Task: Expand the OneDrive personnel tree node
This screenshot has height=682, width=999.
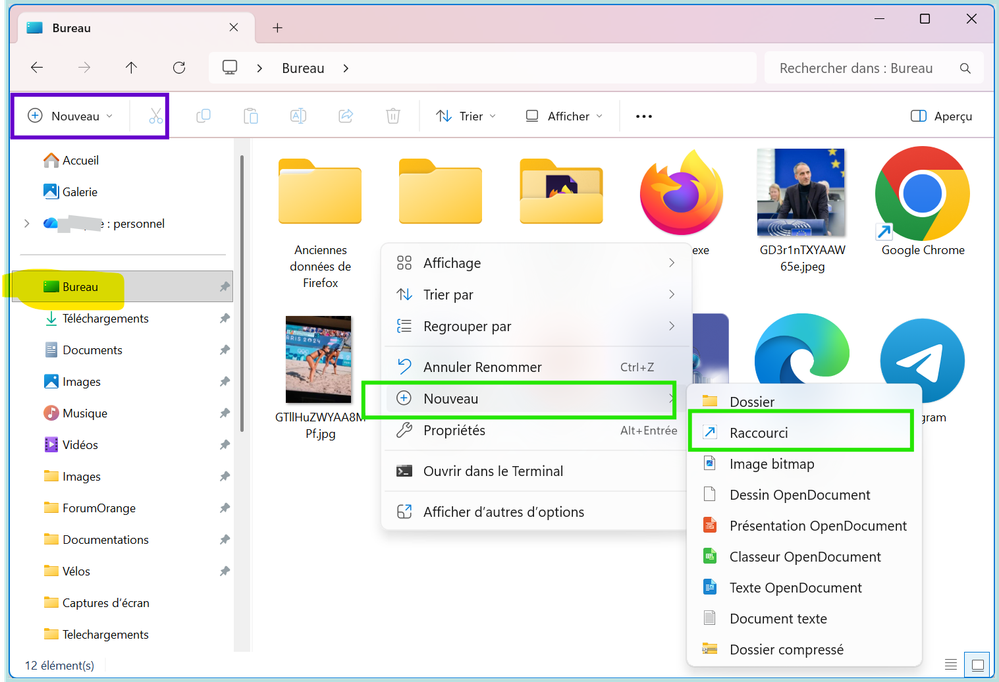Action: click(x=26, y=224)
